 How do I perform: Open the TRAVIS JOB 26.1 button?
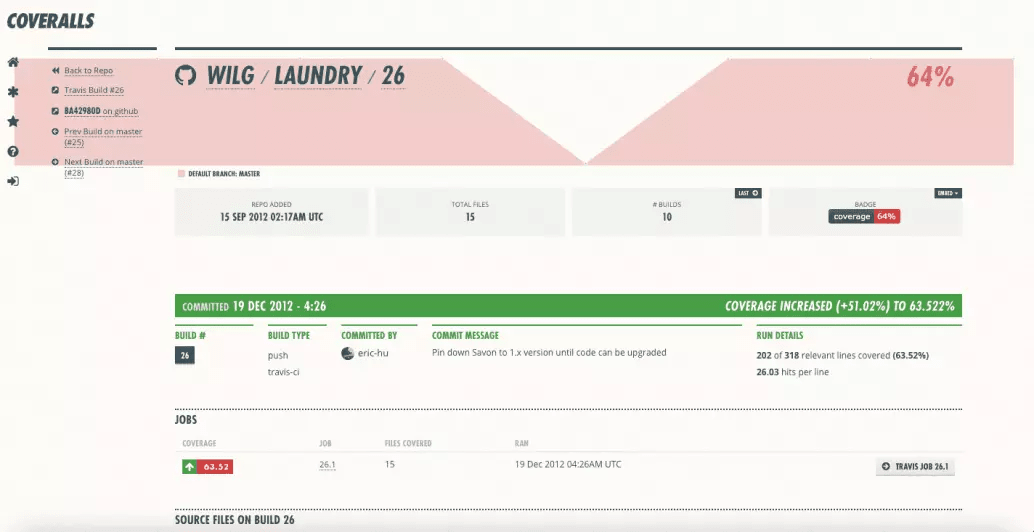[915, 467]
